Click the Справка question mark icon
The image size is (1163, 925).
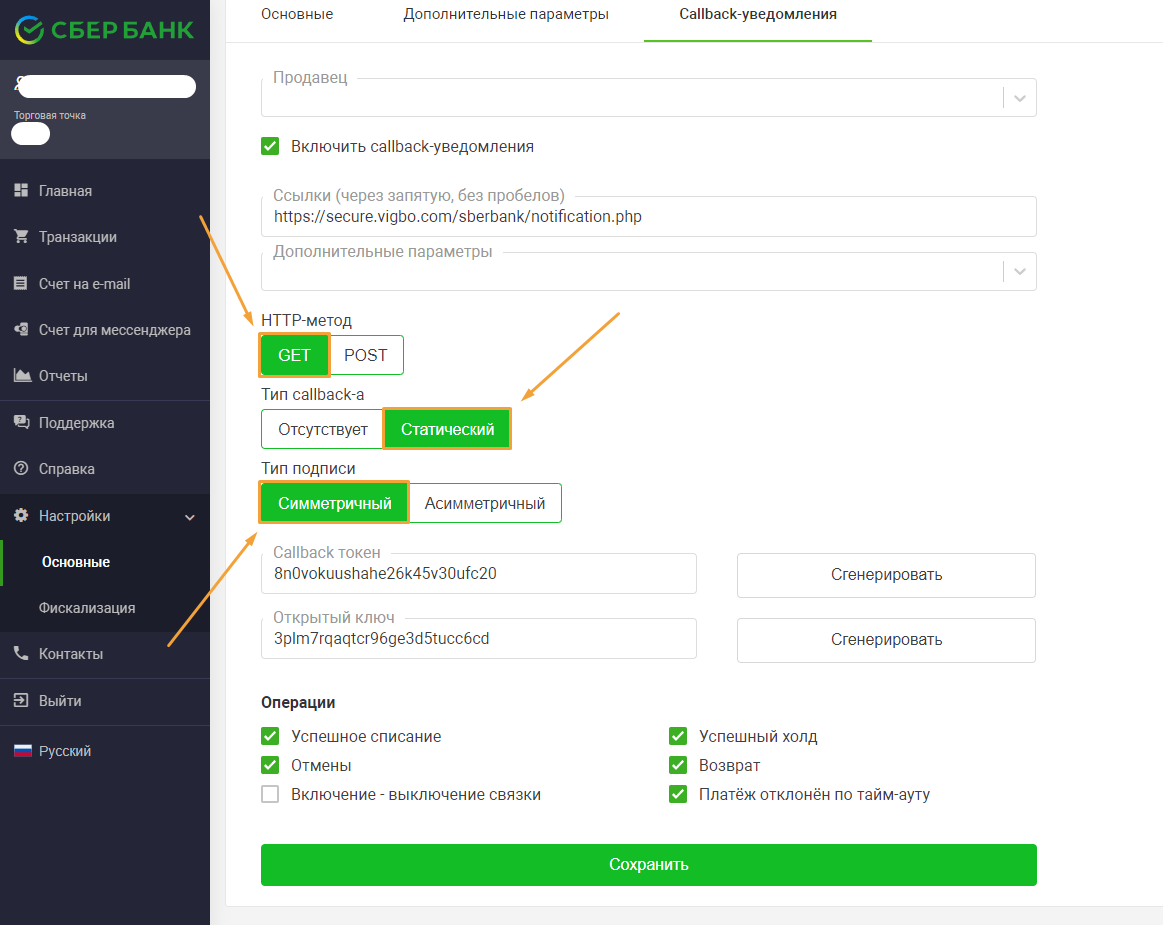21,468
